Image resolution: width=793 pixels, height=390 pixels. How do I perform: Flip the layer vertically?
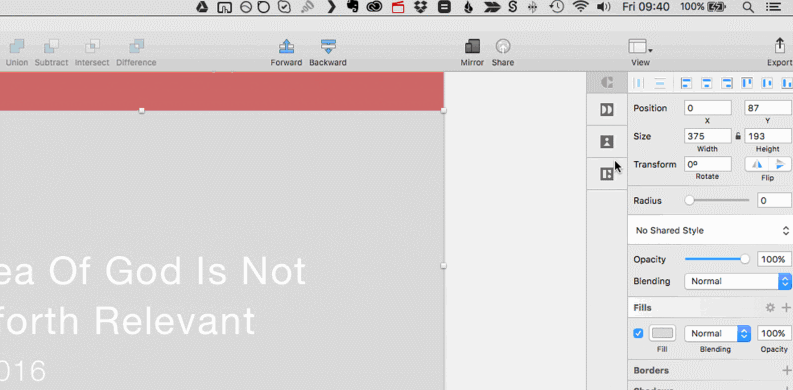pyautogui.click(x=780, y=164)
